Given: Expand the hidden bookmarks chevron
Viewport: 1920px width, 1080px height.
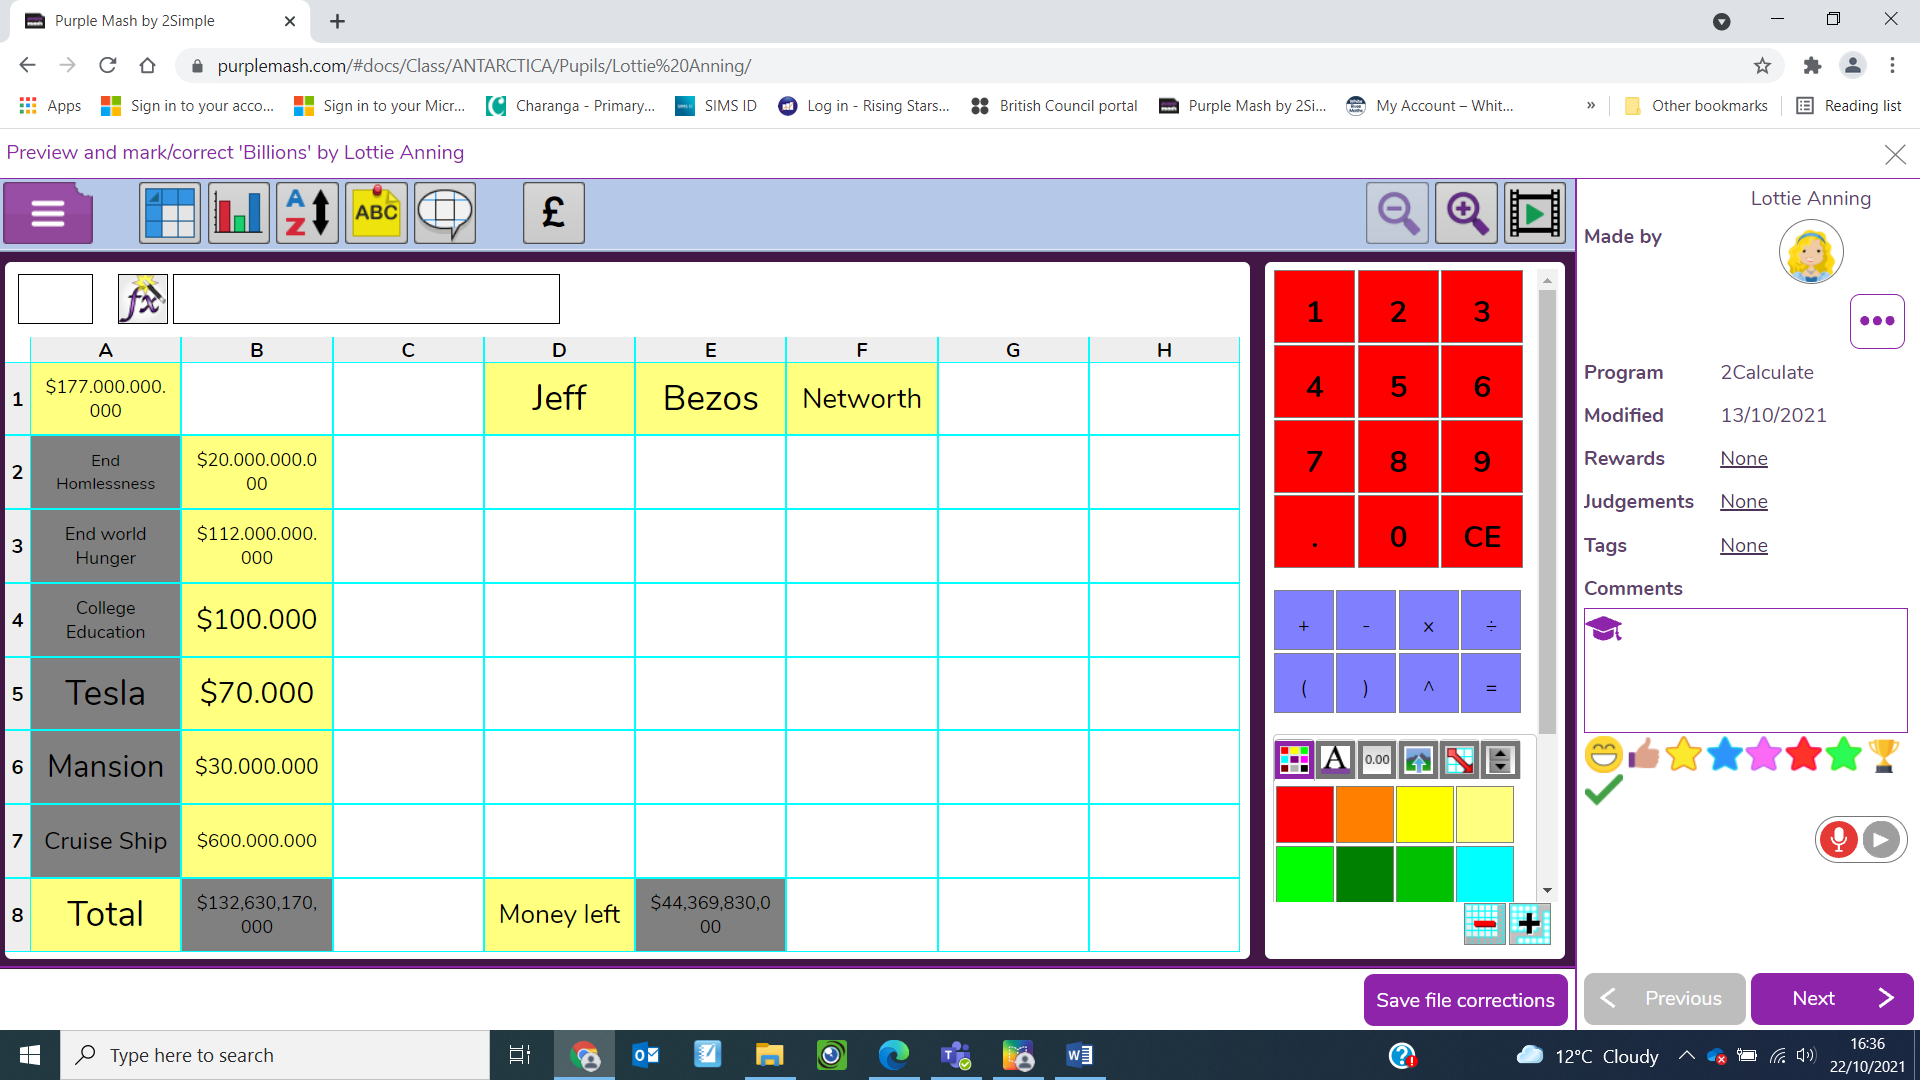Looking at the screenshot, I should [x=1591, y=105].
